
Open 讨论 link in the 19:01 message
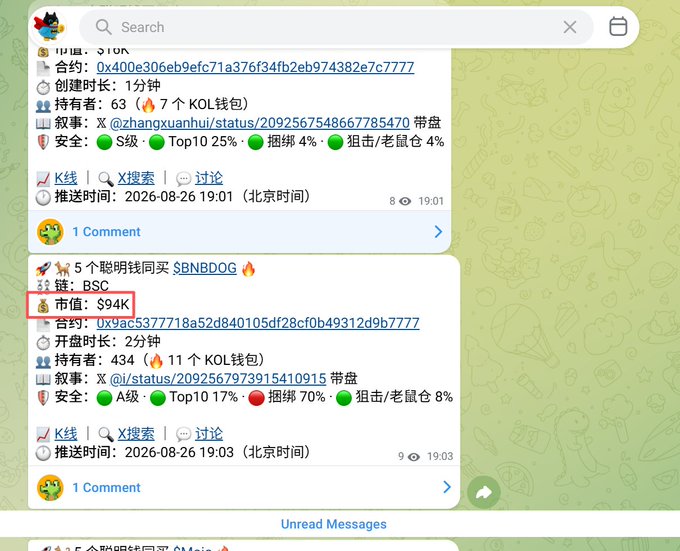click(209, 178)
